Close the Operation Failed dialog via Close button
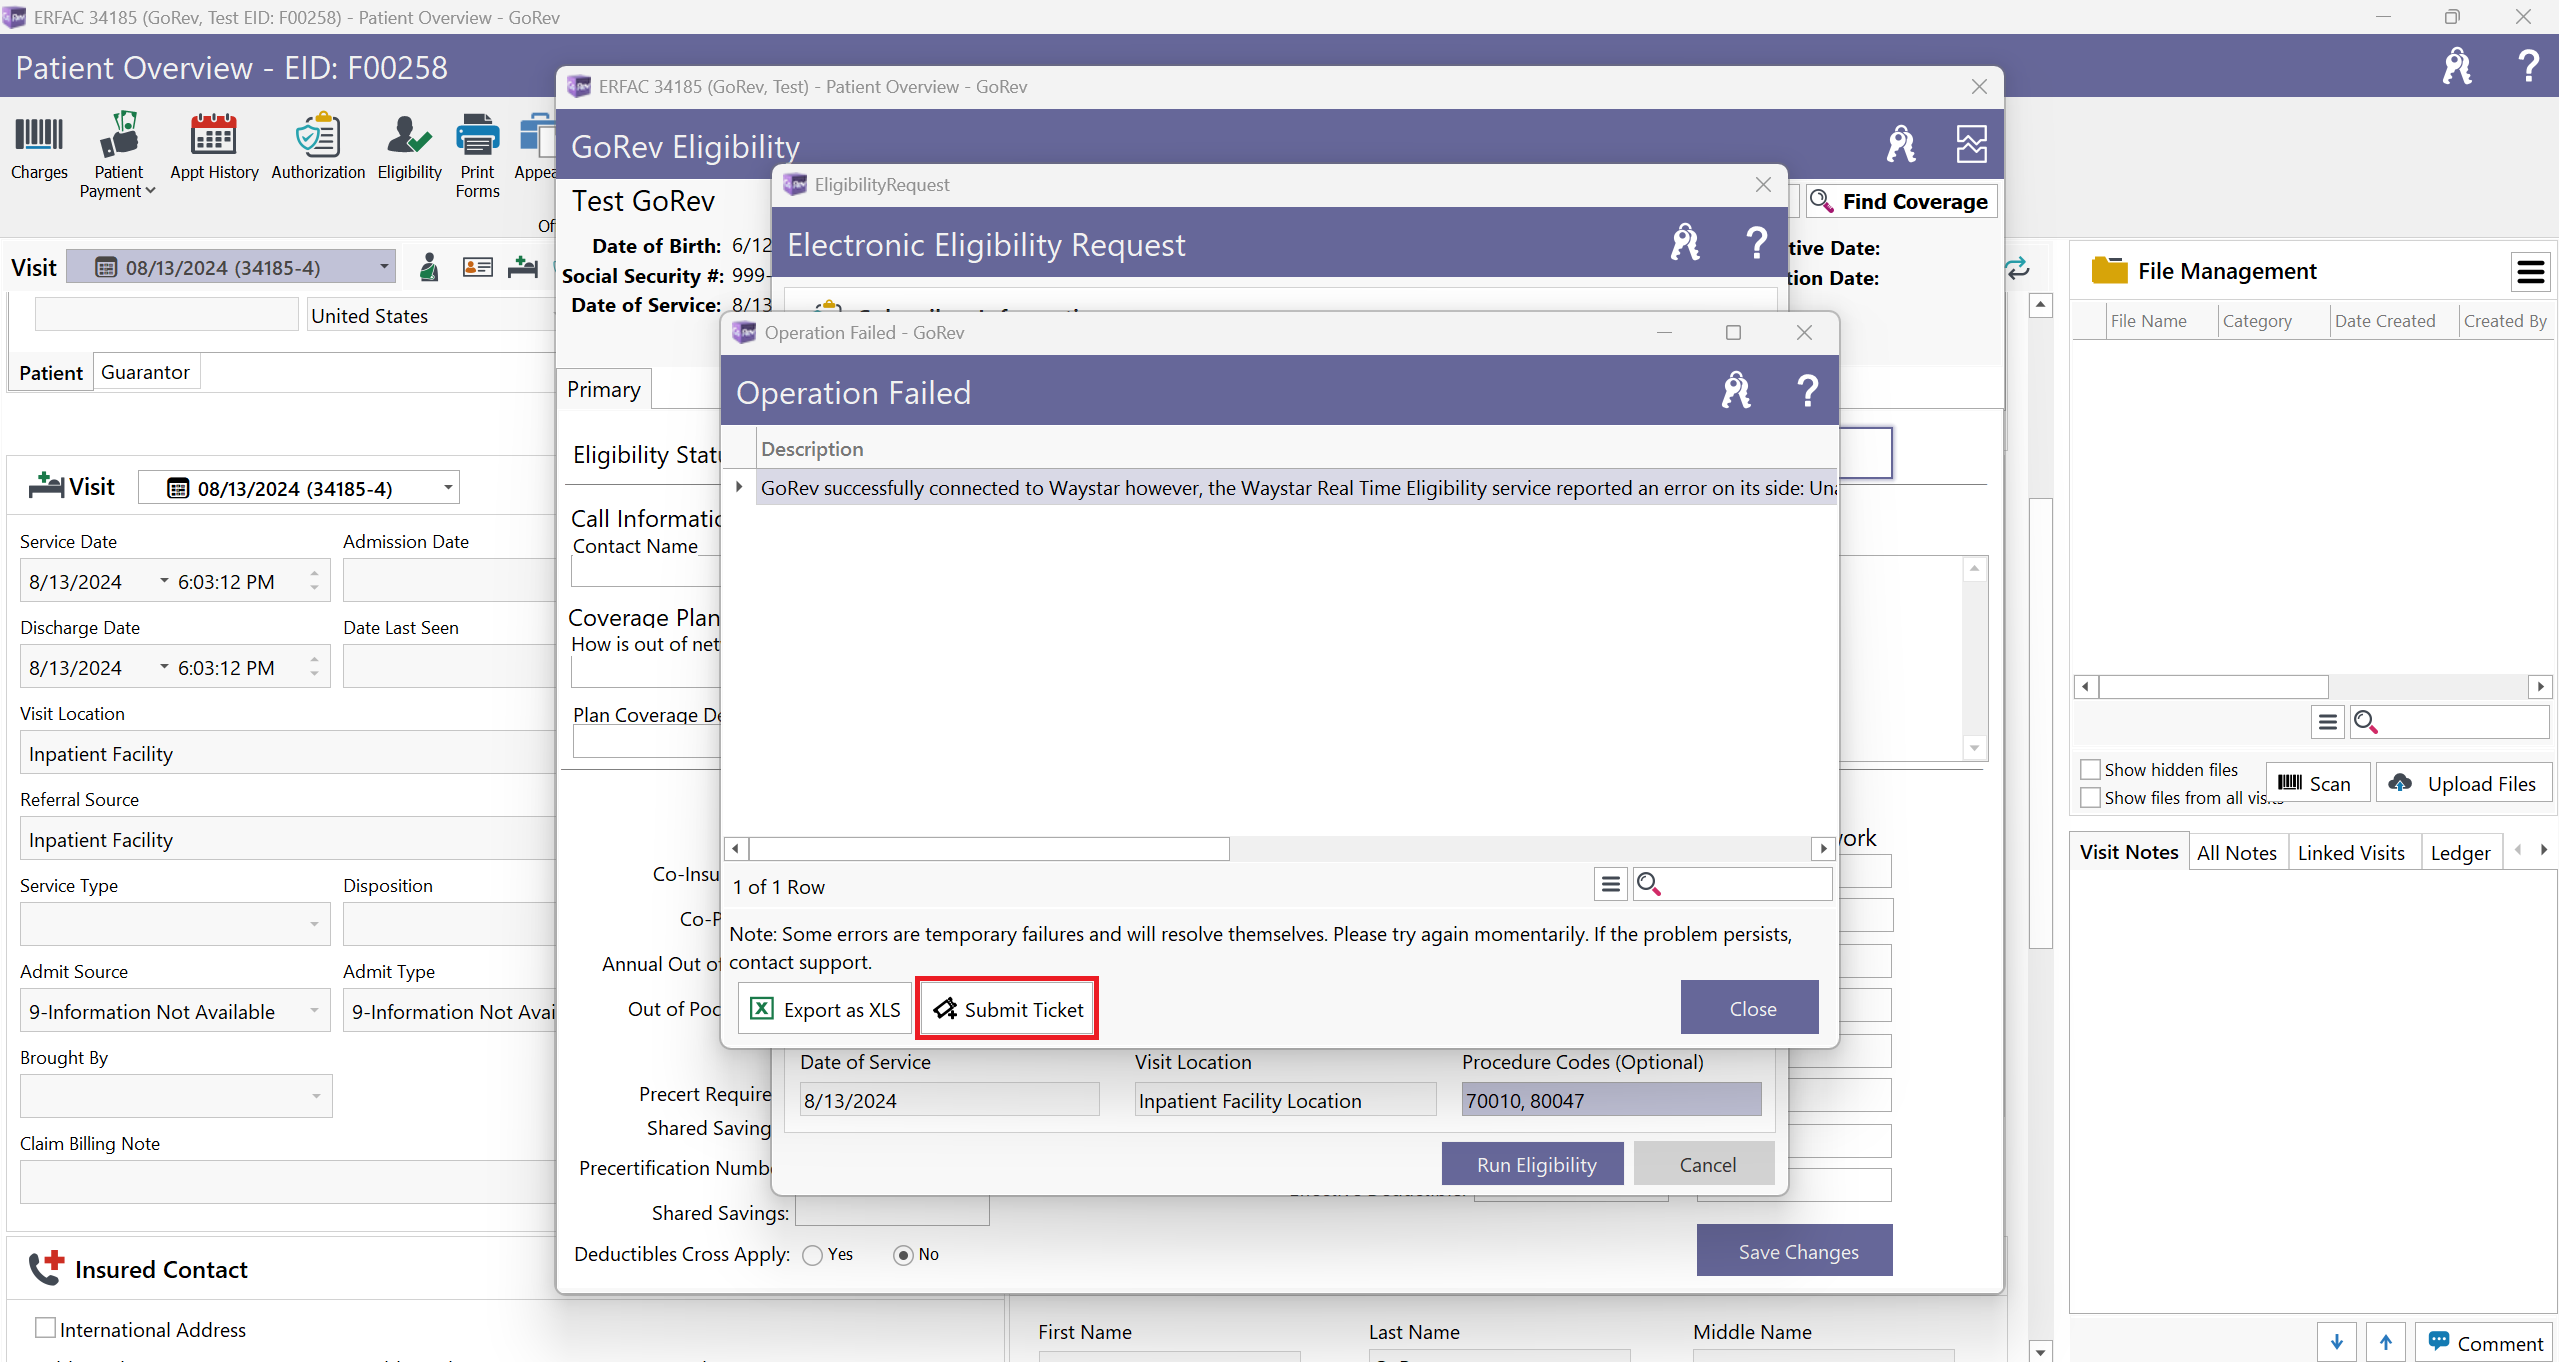Viewport: 2559px width, 1362px height. [1752, 1008]
